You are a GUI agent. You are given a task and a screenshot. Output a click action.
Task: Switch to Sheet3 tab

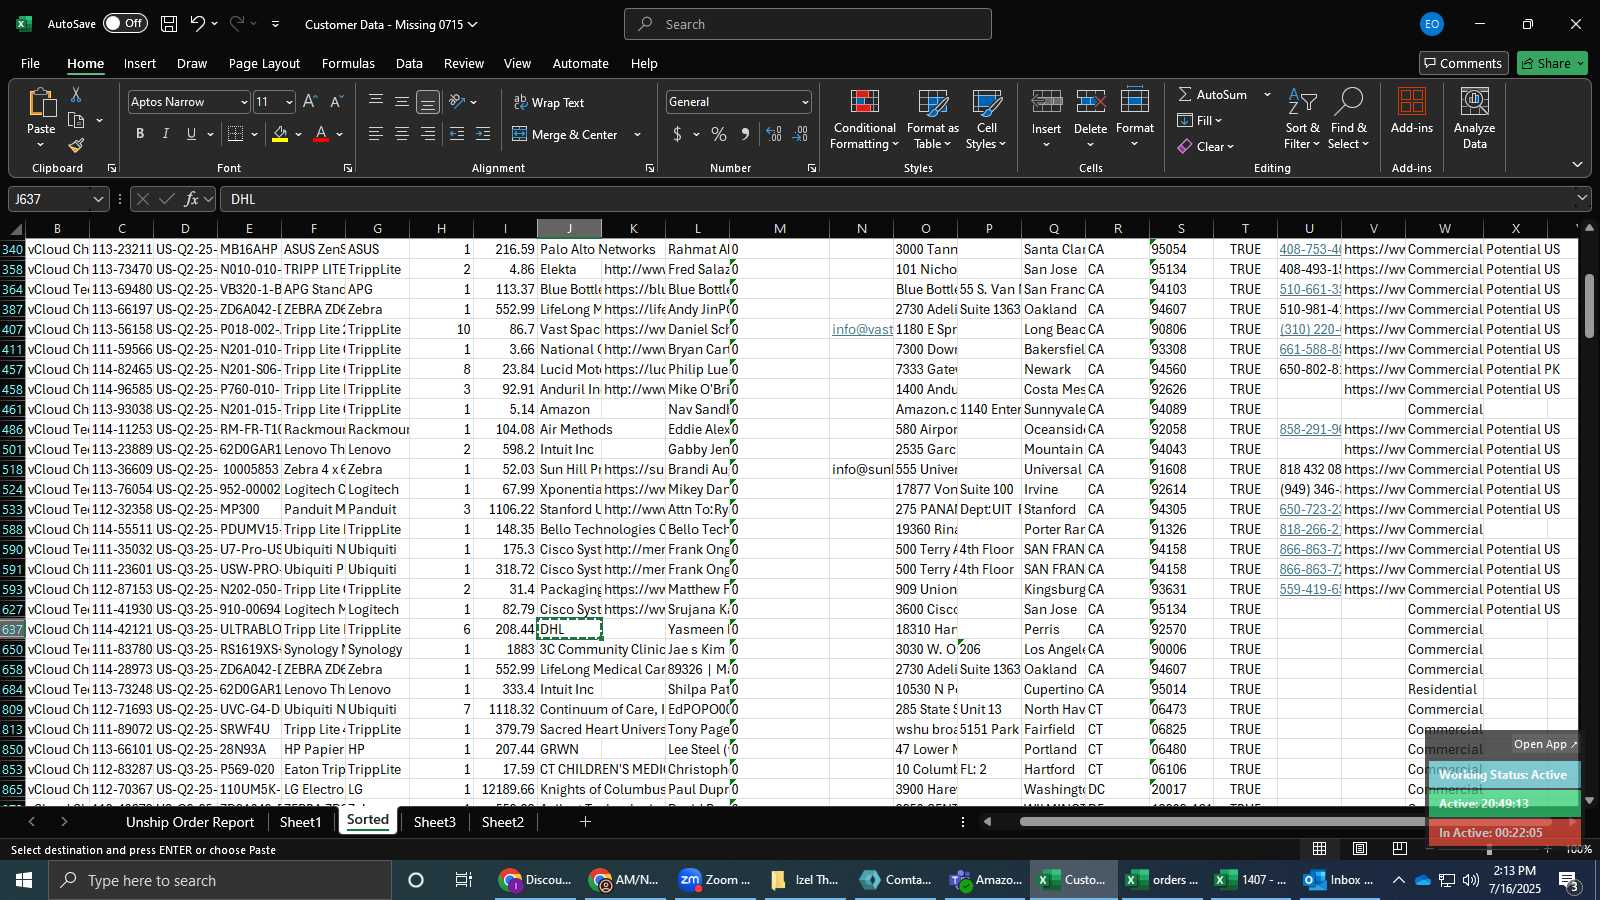[x=434, y=822]
